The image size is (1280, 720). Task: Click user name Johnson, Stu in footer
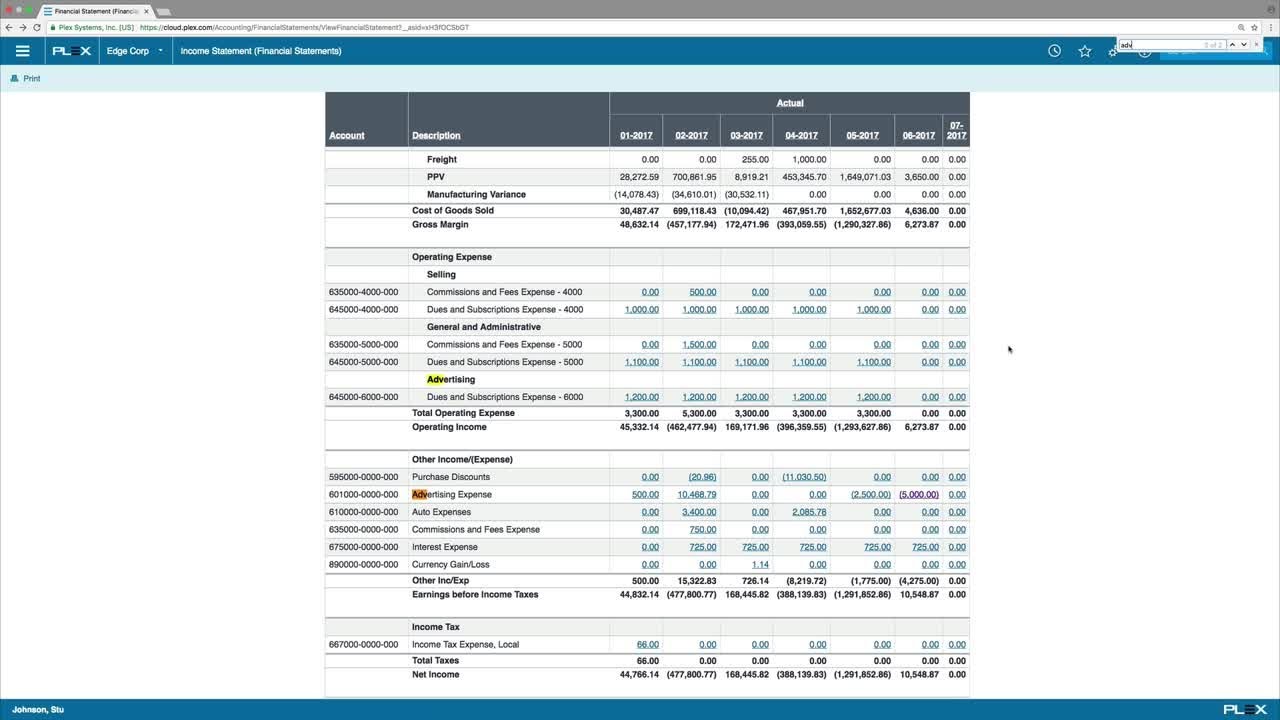[x=38, y=710]
